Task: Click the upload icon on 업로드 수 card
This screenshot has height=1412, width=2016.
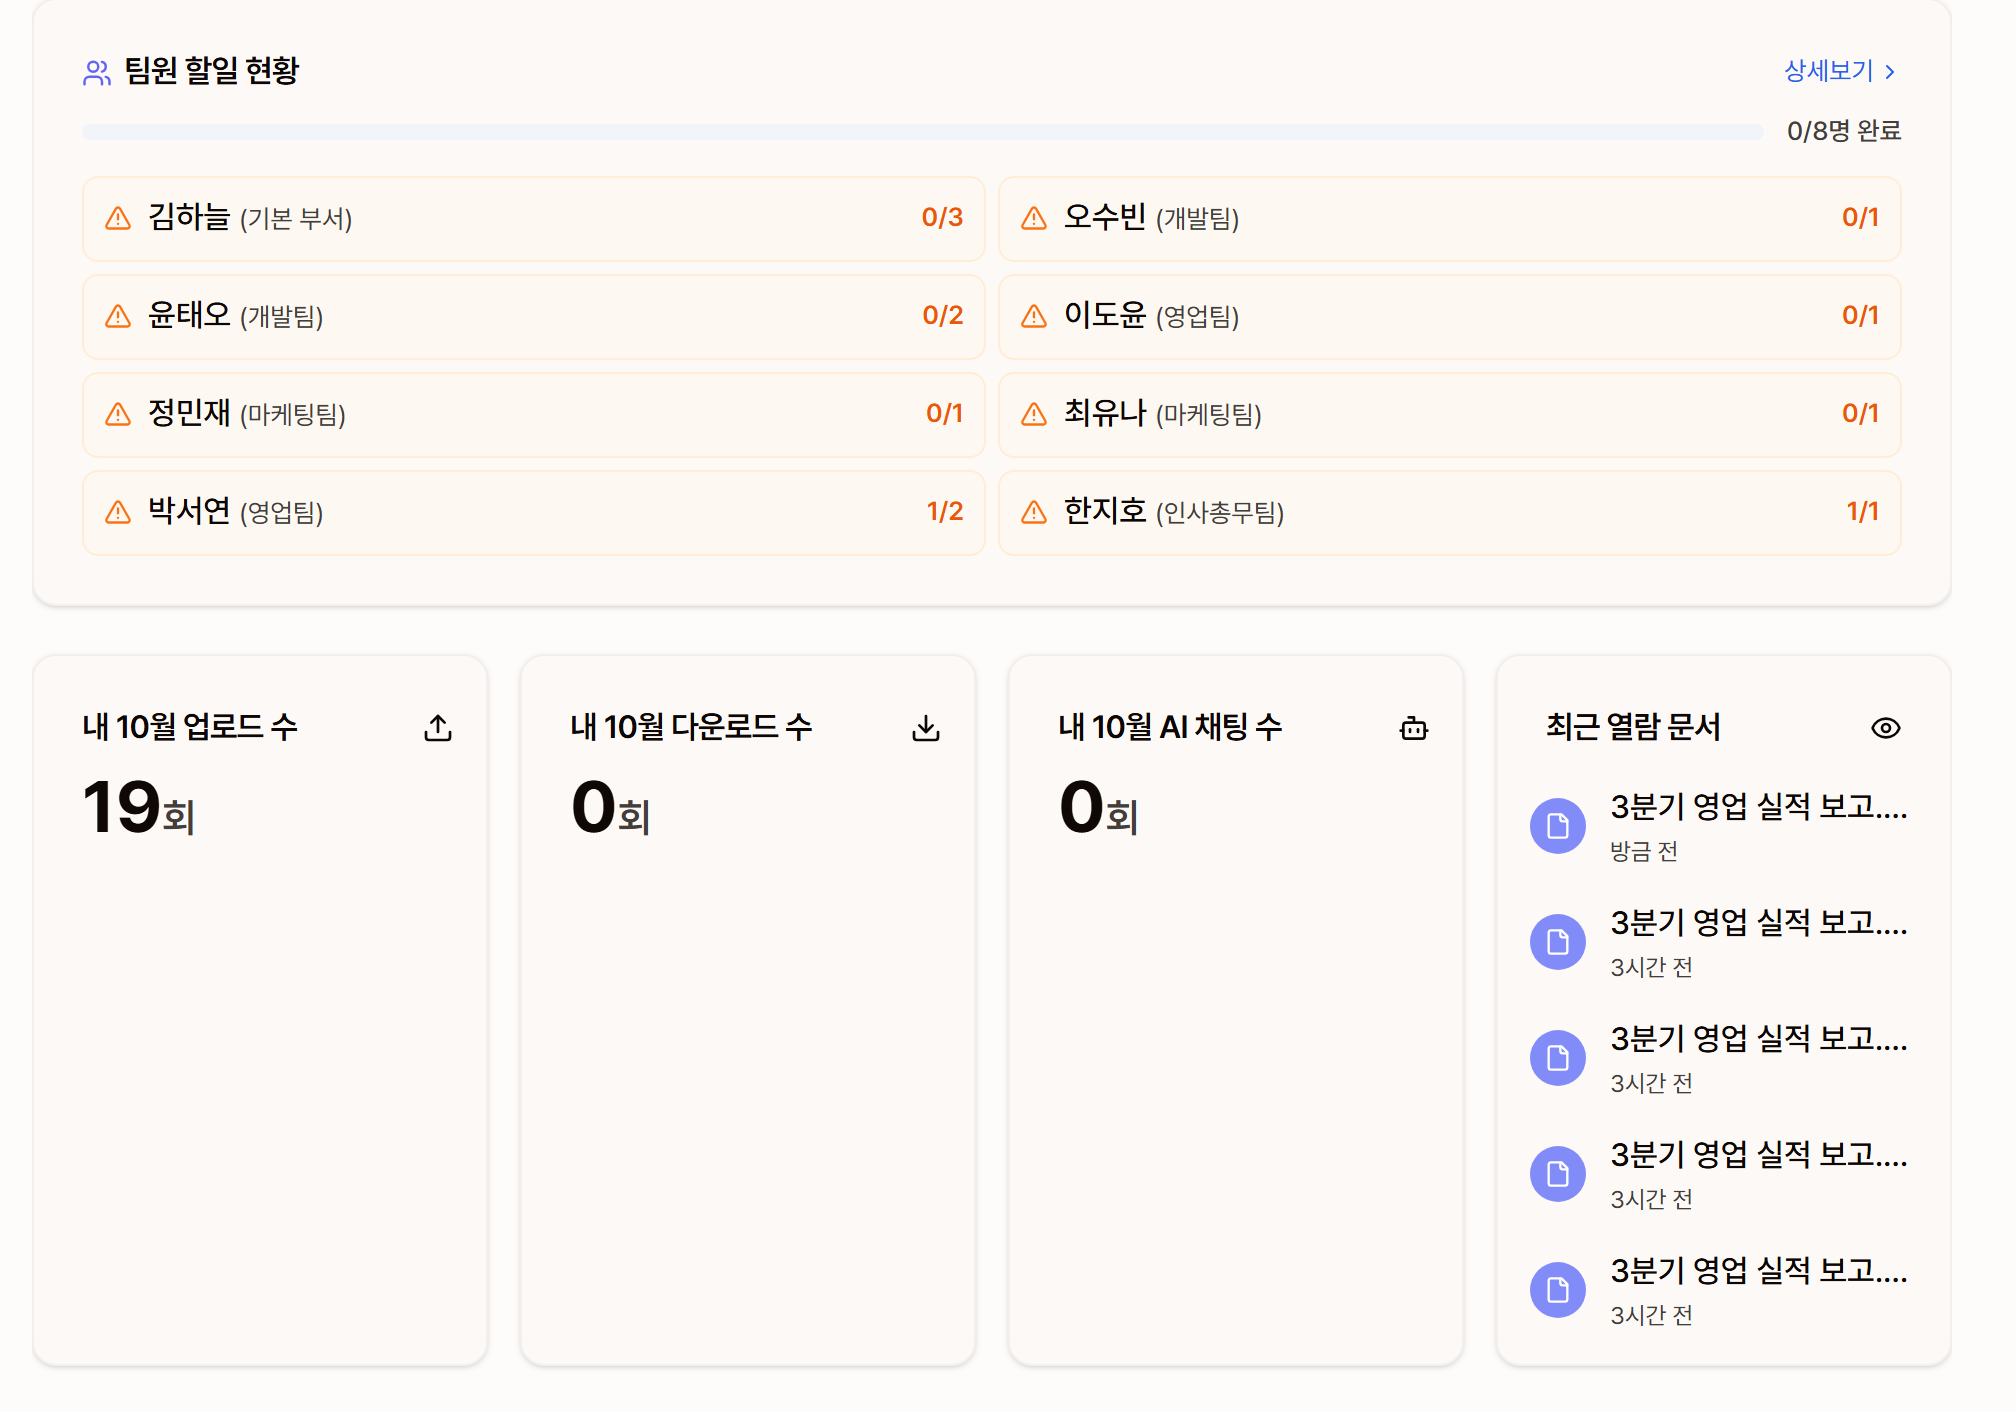Action: (438, 728)
